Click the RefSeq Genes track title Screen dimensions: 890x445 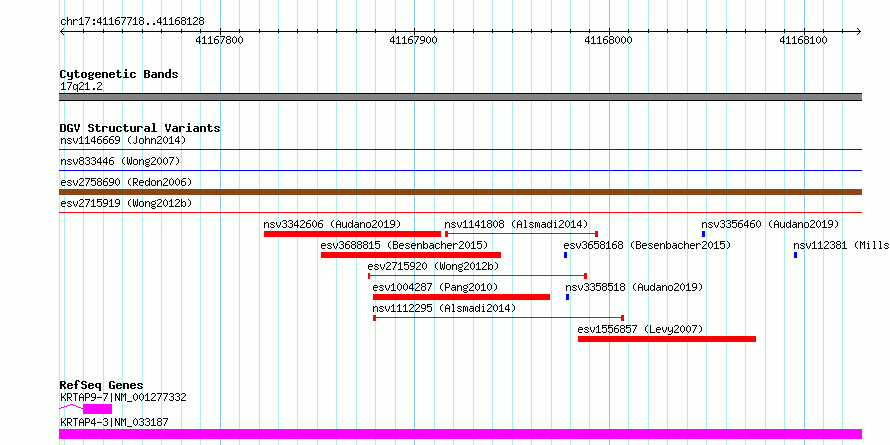point(101,385)
